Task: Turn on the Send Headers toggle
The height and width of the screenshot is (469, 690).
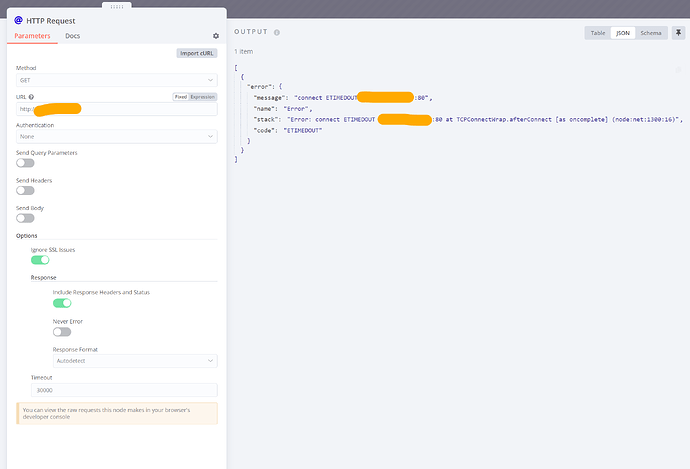Action: [25, 191]
